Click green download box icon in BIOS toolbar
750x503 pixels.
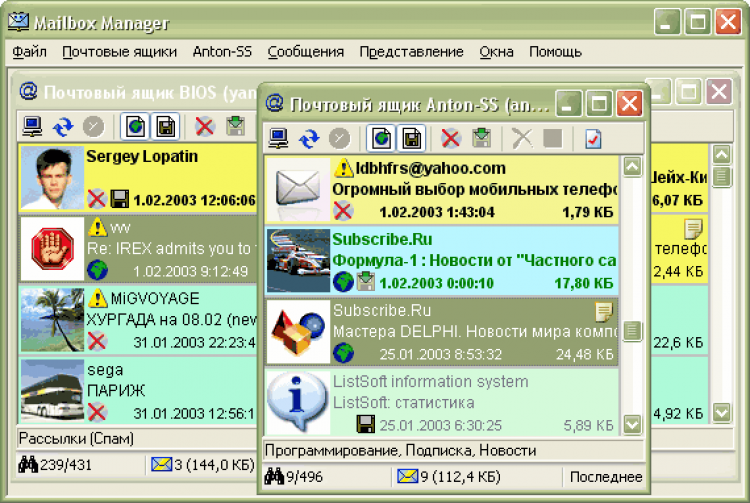[235, 126]
